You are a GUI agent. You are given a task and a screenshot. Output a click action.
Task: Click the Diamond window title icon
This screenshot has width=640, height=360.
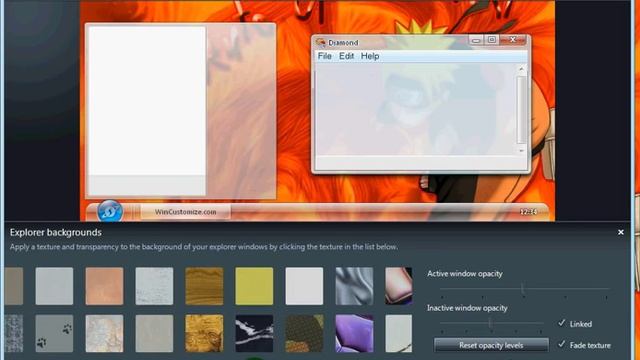pos(321,42)
